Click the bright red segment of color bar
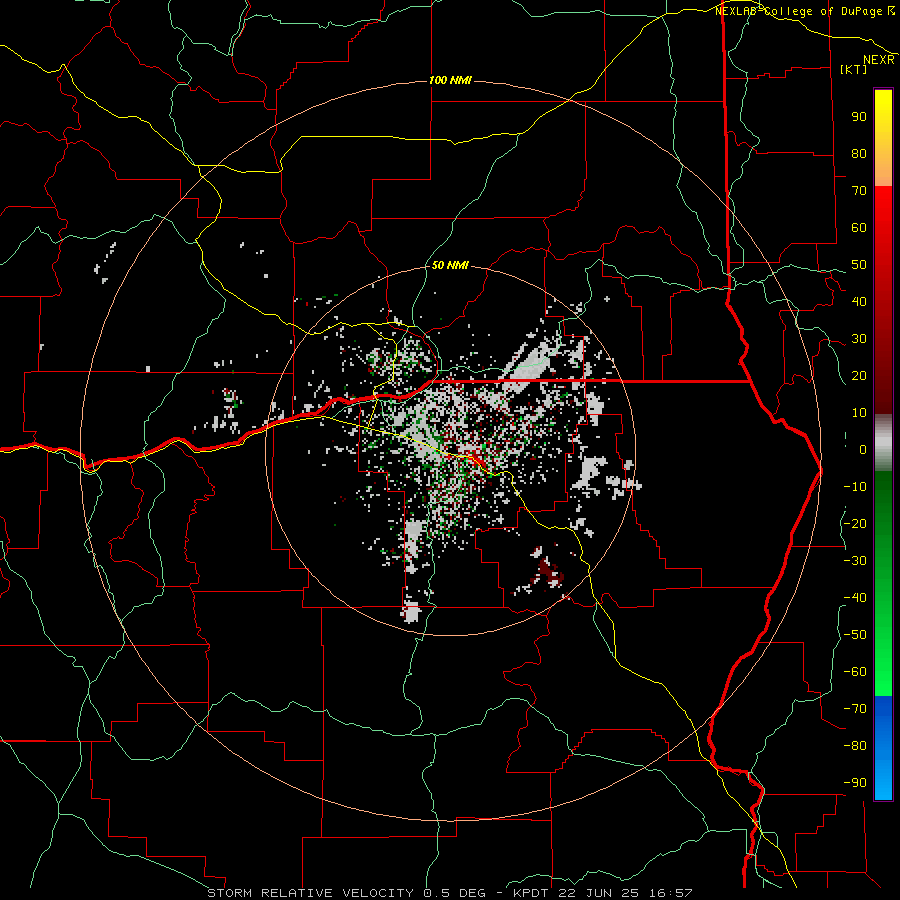This screenshot has width=900, height=900. 883,298
